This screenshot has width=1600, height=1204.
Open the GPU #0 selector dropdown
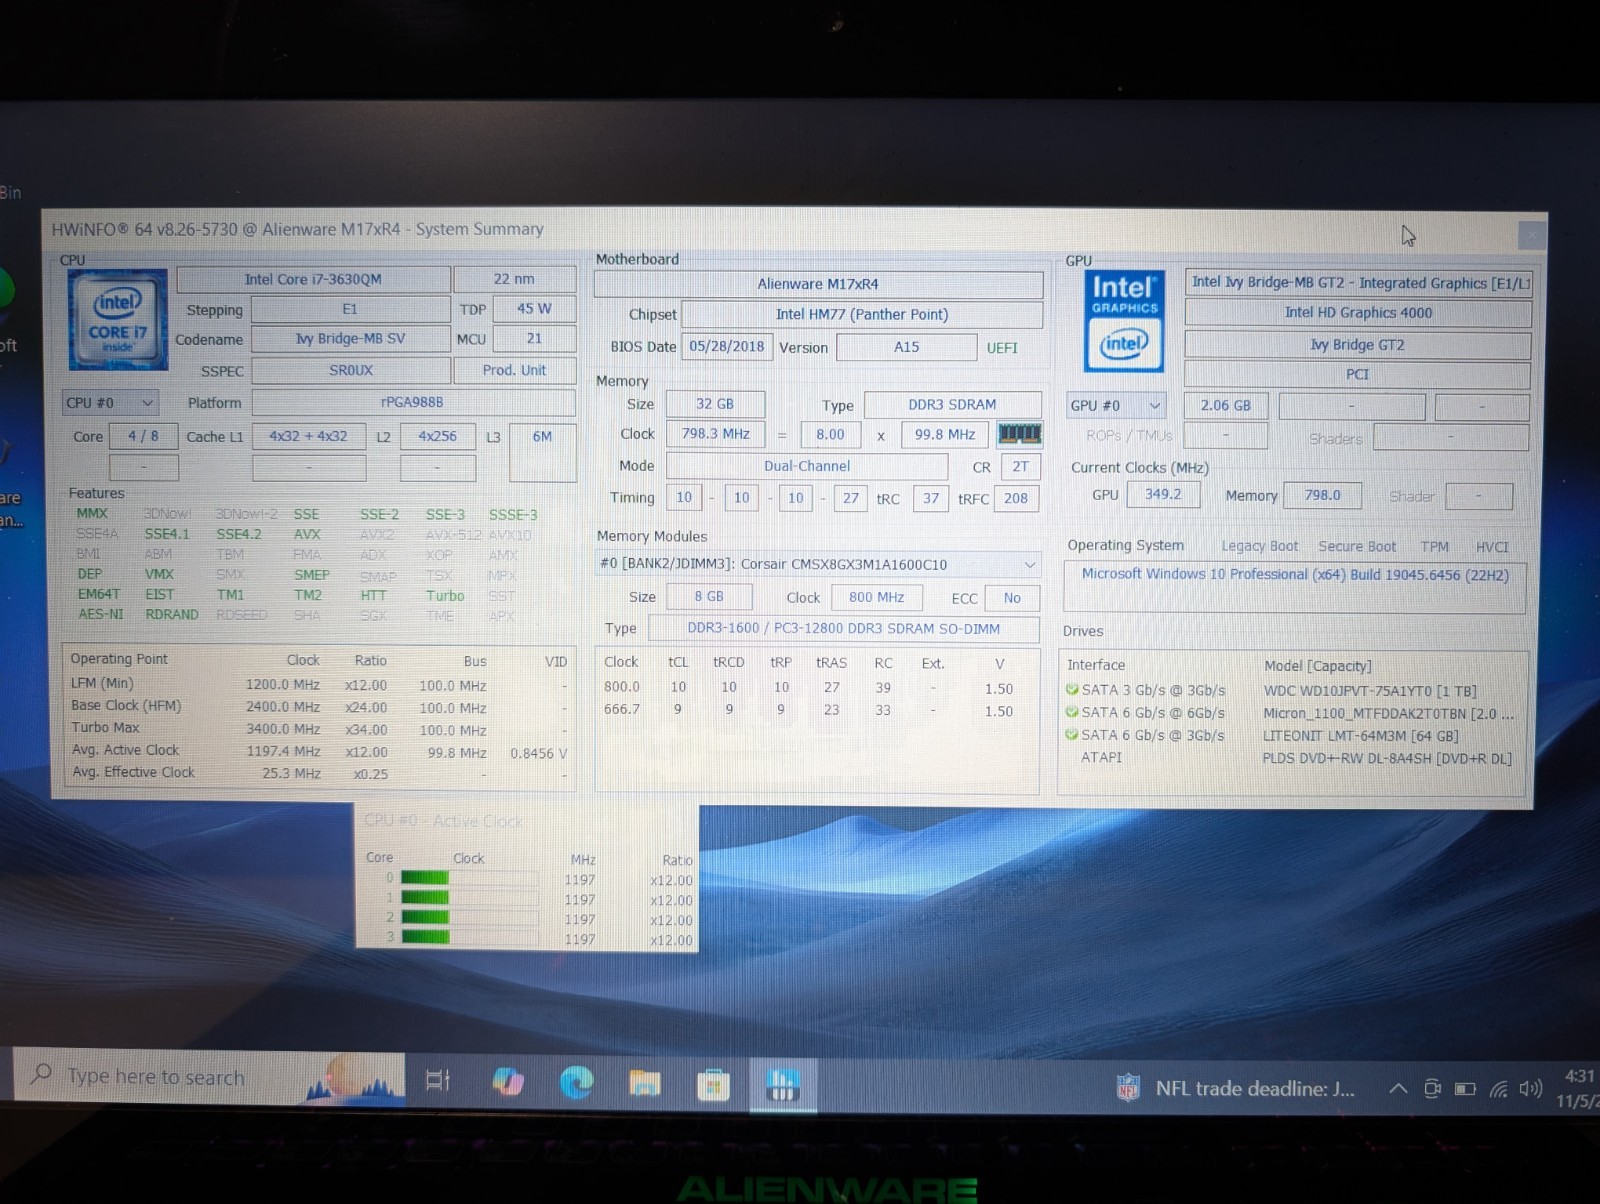pyautogui.click(x=1116, y=406)
